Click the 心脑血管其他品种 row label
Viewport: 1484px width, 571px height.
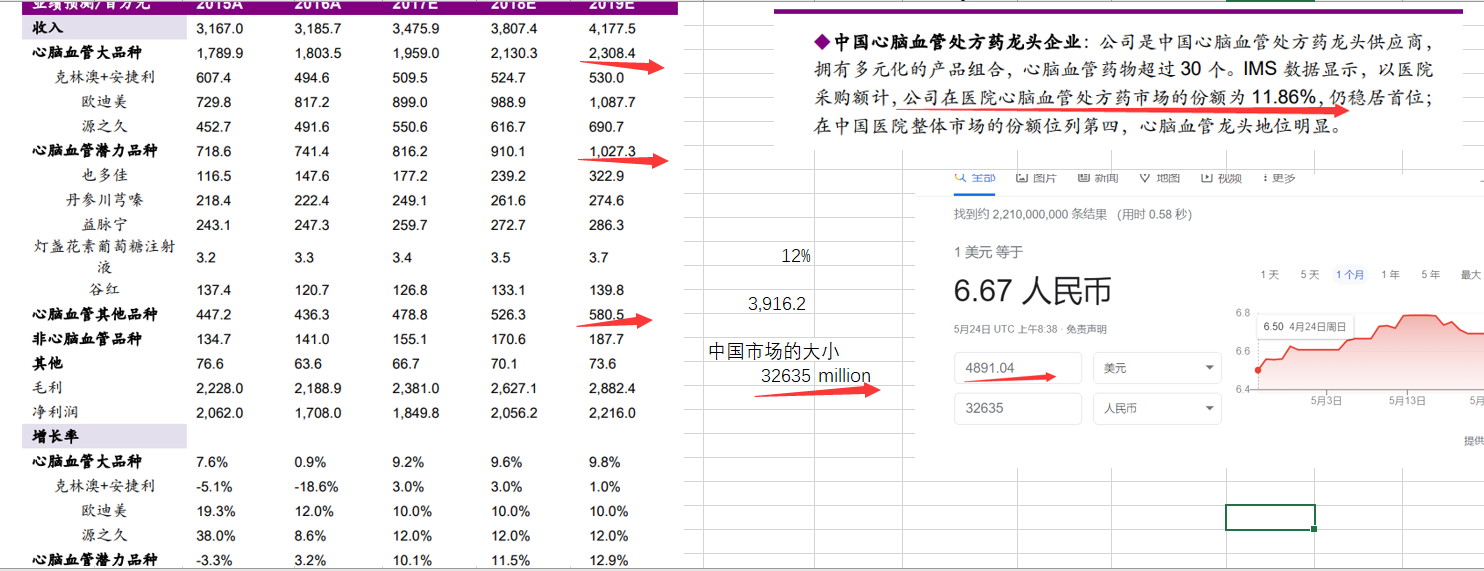coord(95,314)
